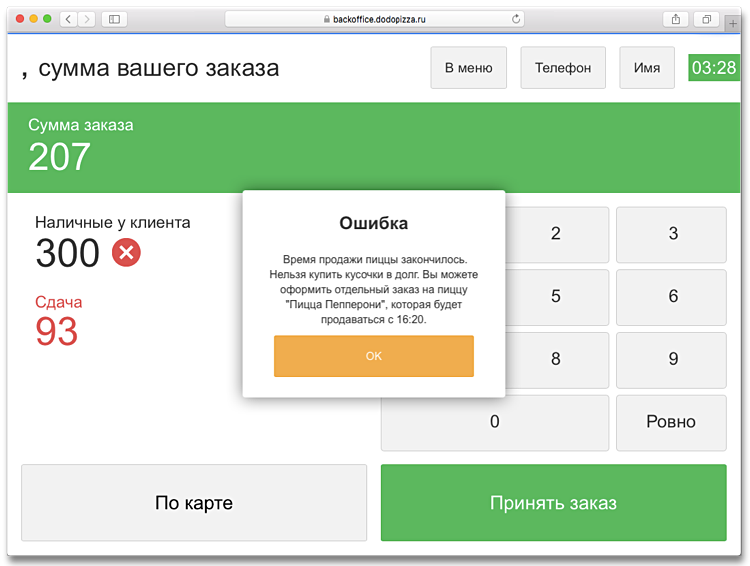Select the Ровно exact-amount key
The width and height of the screenshot is (750, 566).
[x=671, y=422]
